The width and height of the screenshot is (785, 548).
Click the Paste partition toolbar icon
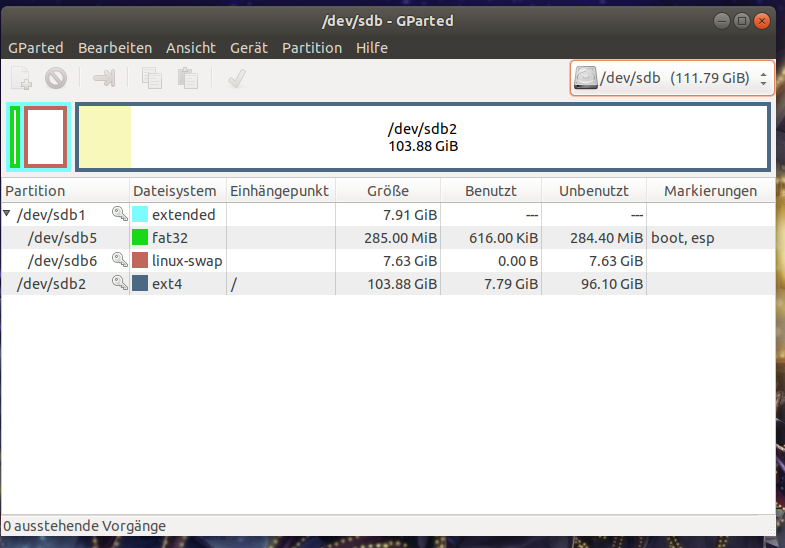(188, 78)
